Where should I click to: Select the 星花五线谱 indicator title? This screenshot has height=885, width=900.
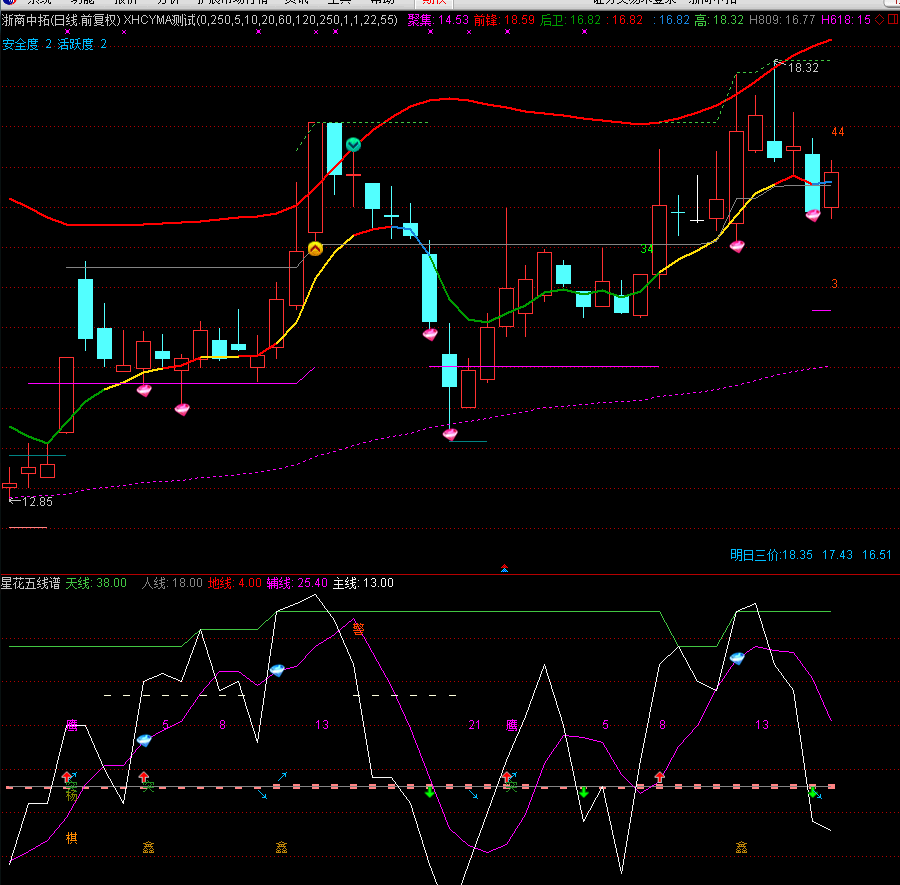coord(30,583)
